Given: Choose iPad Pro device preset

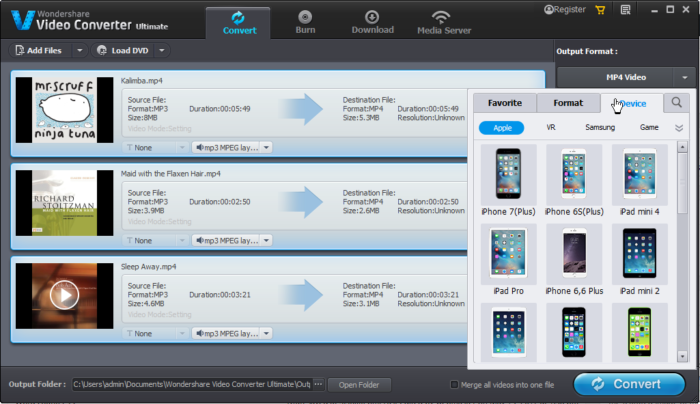Looking at the screenshot, I should 508,260.
